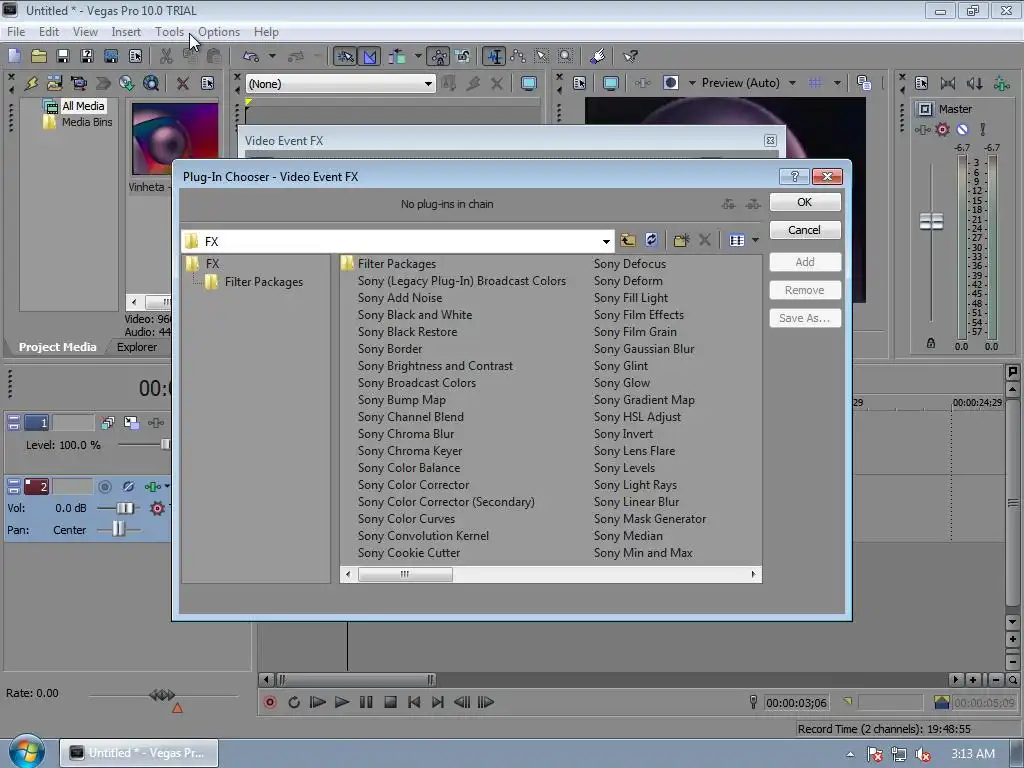This screenshot has width=1024, height=768.
Task: Click Remove Selected Media red X icon
Action: 183,83
